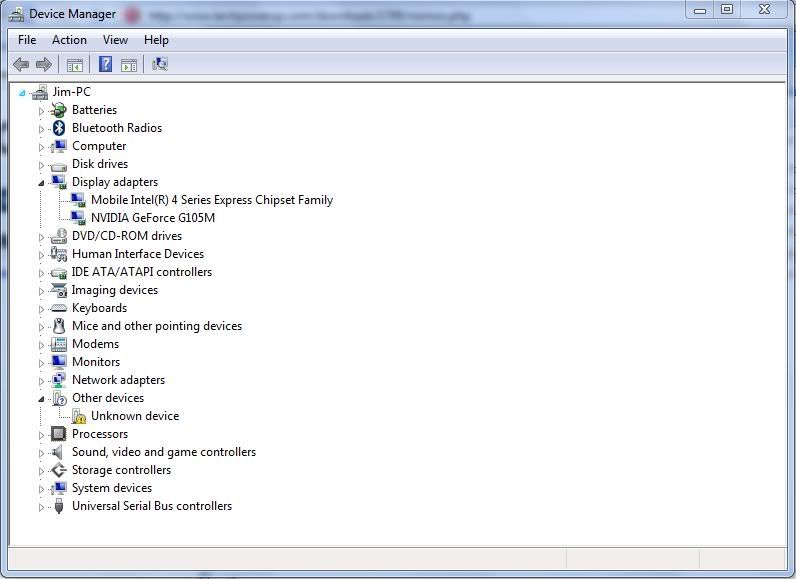Screen dimensions: 796x579
Task: Select the System devices label
Action: [112, 488]
